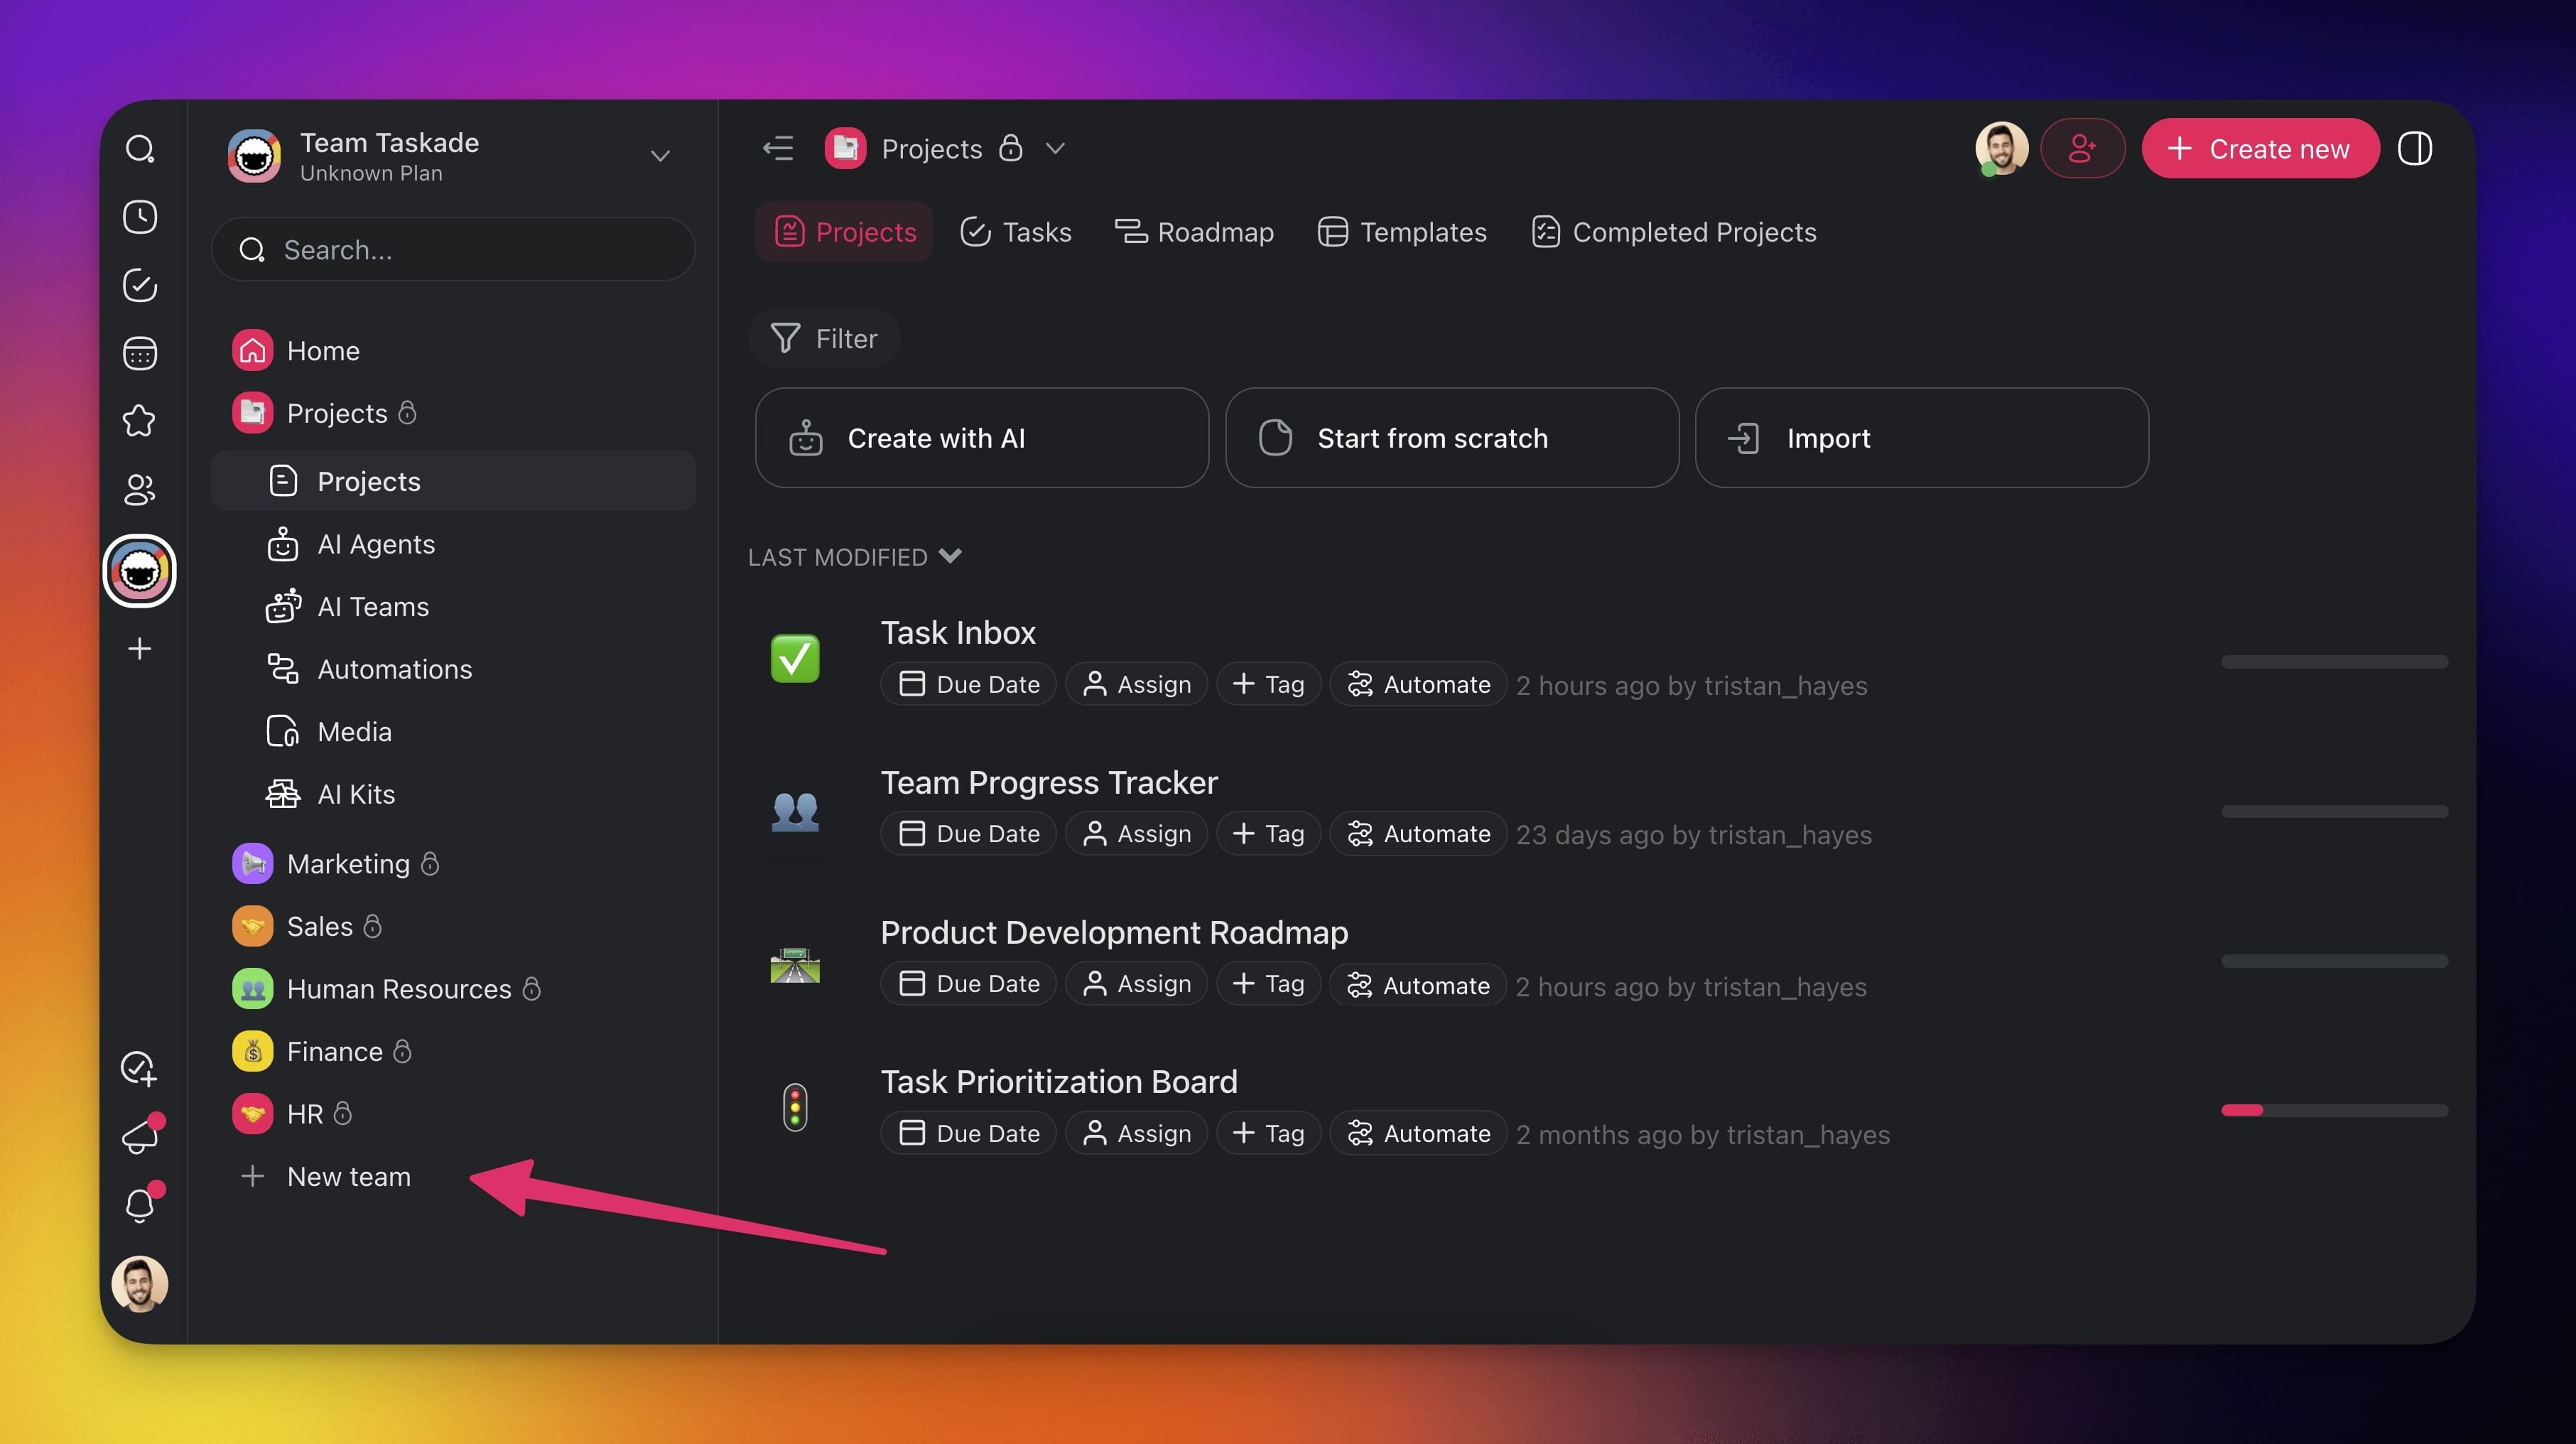
Task: Click the invite member person-plus icon
Action: (x=2082, y=149)
